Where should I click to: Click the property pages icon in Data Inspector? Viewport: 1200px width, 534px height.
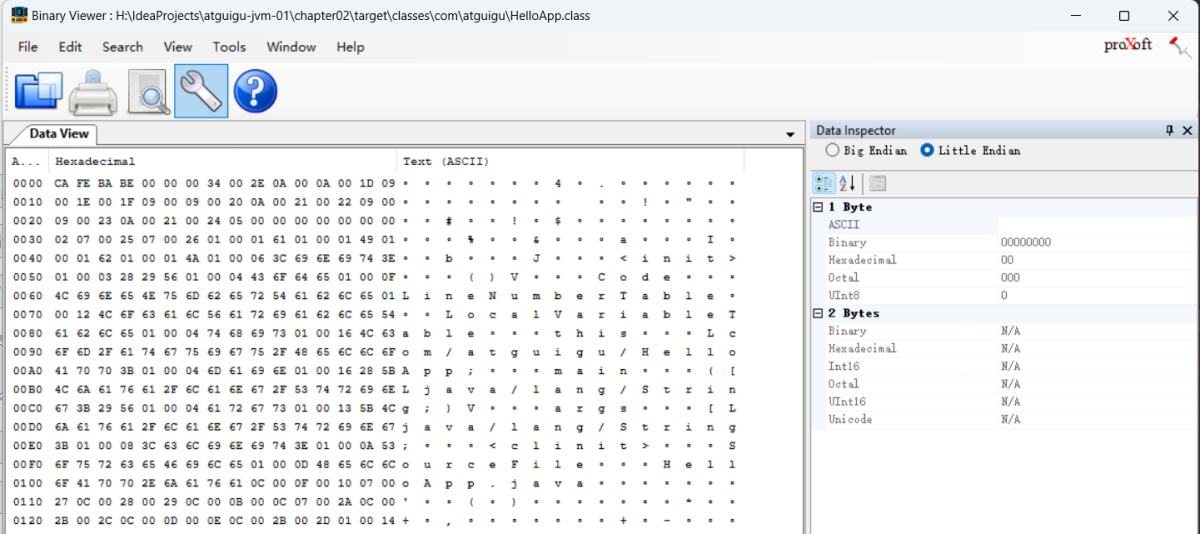[x=877, y=183]
